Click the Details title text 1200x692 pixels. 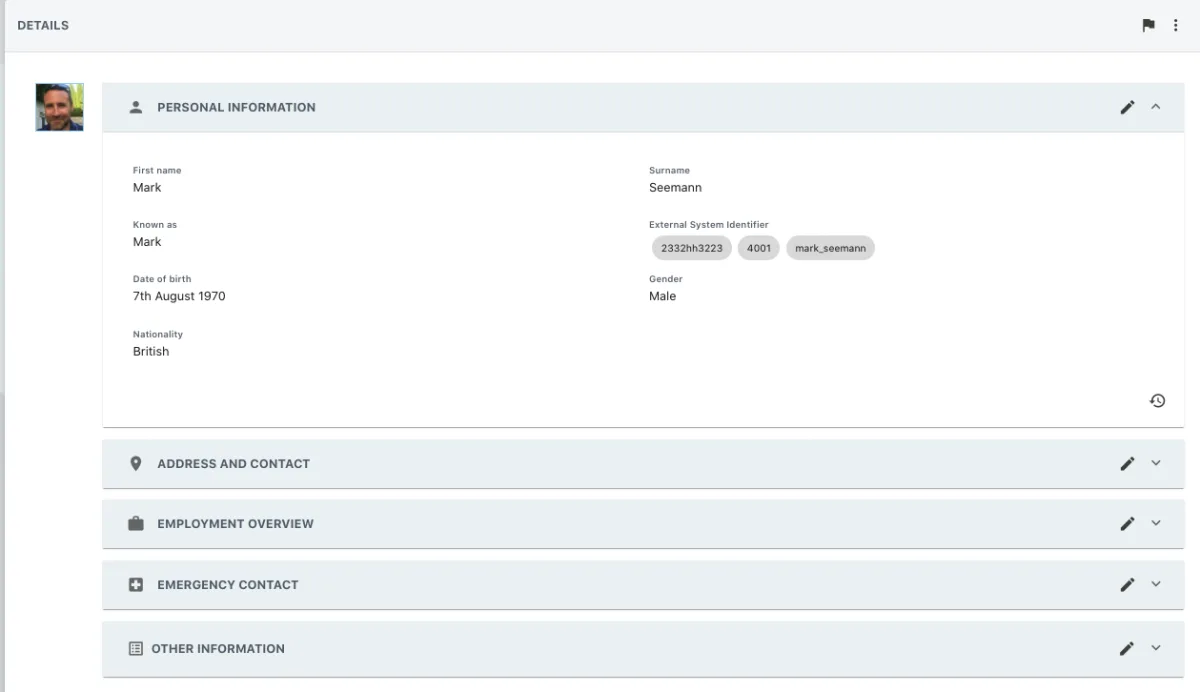click(x=43, y=25)
